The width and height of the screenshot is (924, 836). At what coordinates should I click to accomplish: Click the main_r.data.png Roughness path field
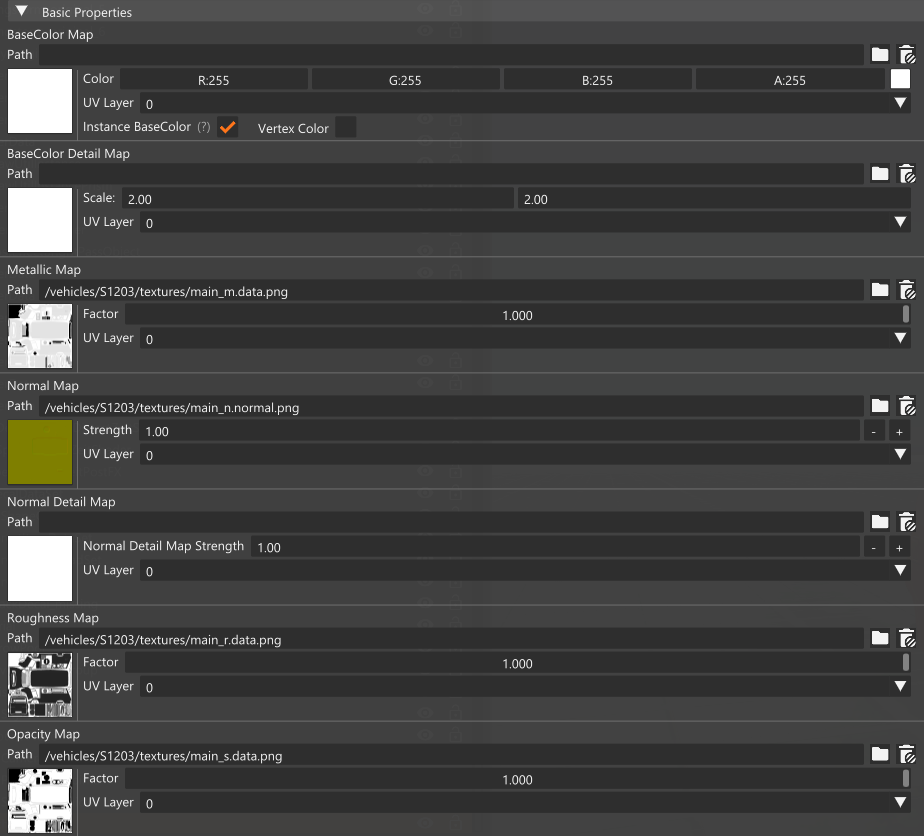451,639
